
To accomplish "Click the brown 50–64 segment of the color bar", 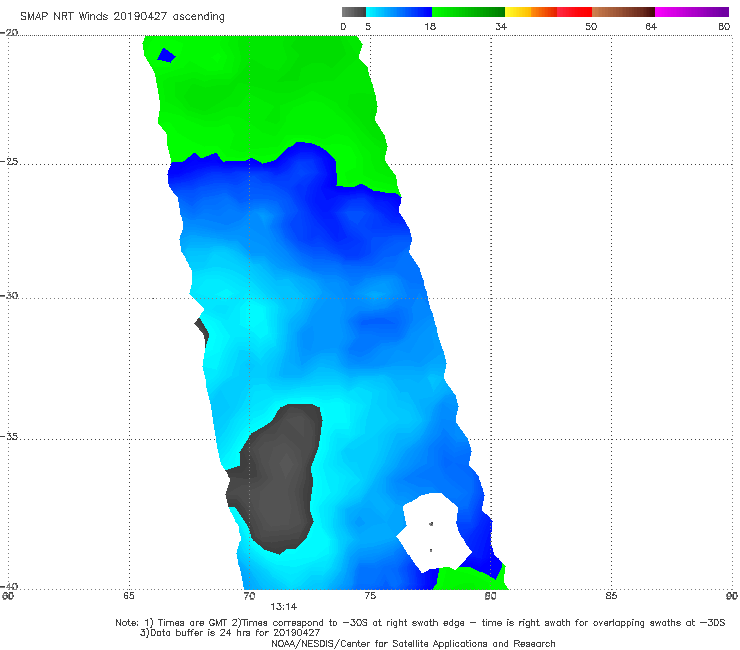I will tap(623, 12).
